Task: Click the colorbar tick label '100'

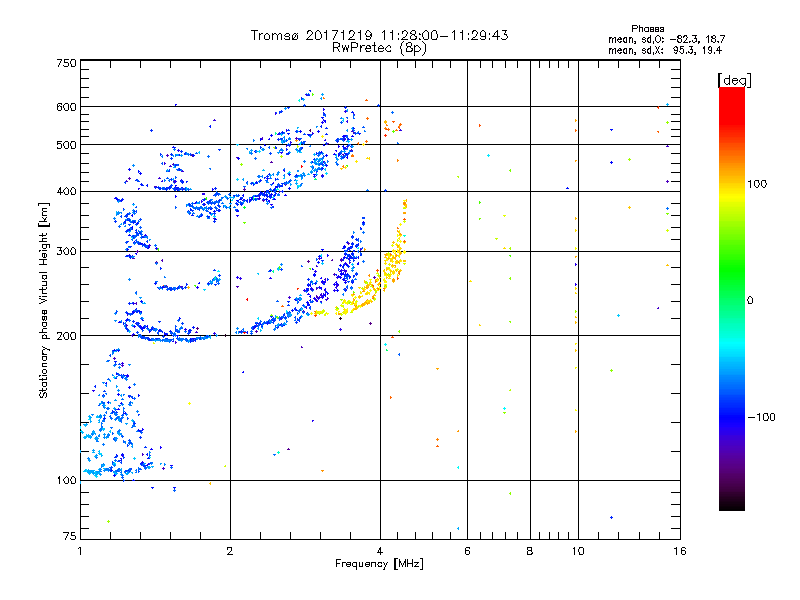Action: [x=757, y=184]
